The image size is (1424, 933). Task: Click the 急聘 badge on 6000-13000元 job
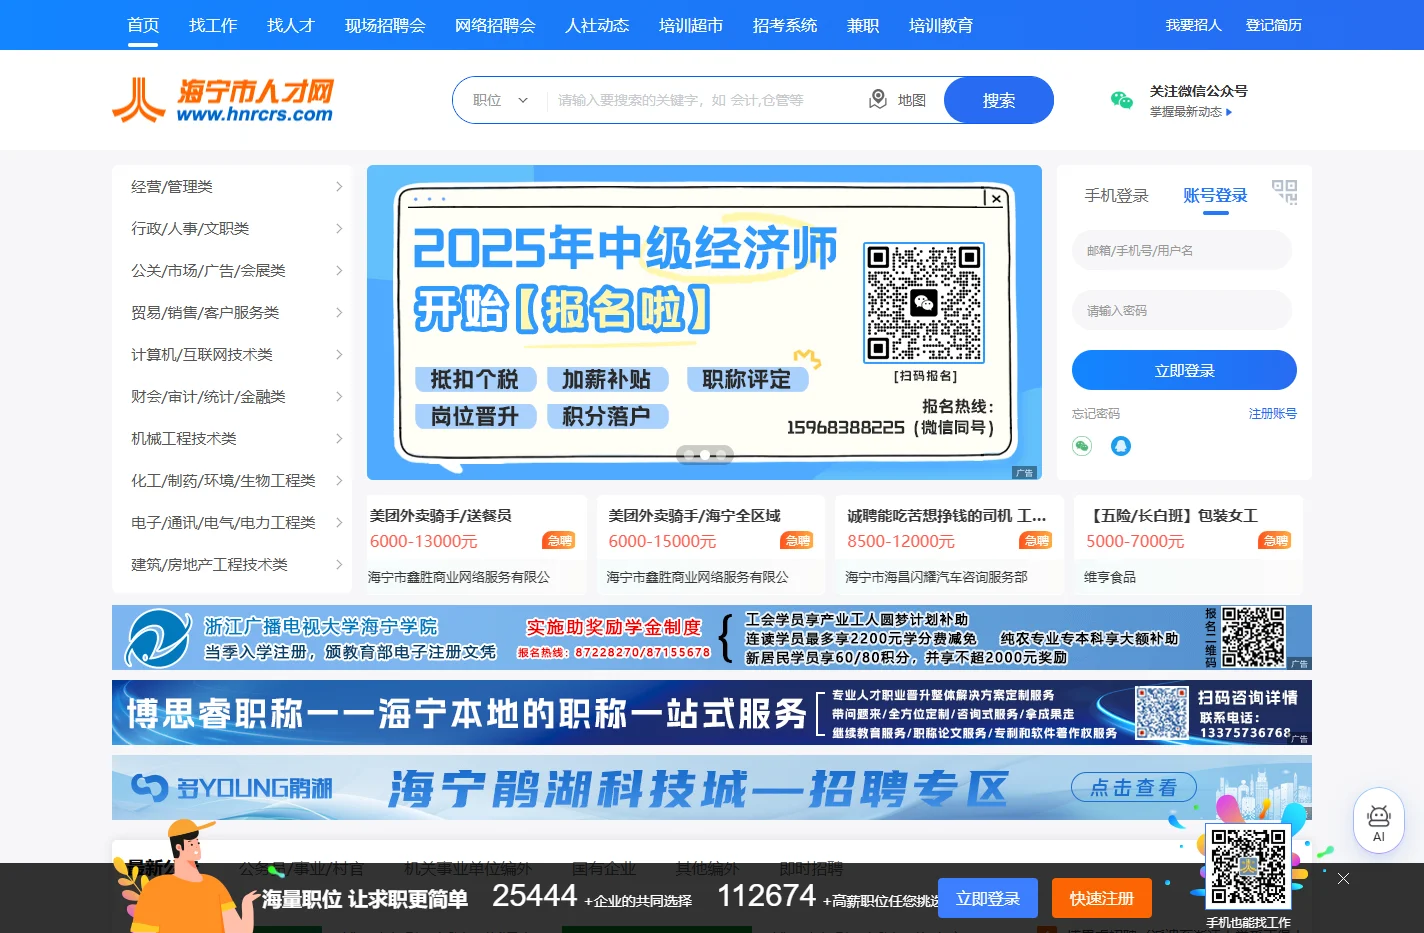click(x=560, y=541)
